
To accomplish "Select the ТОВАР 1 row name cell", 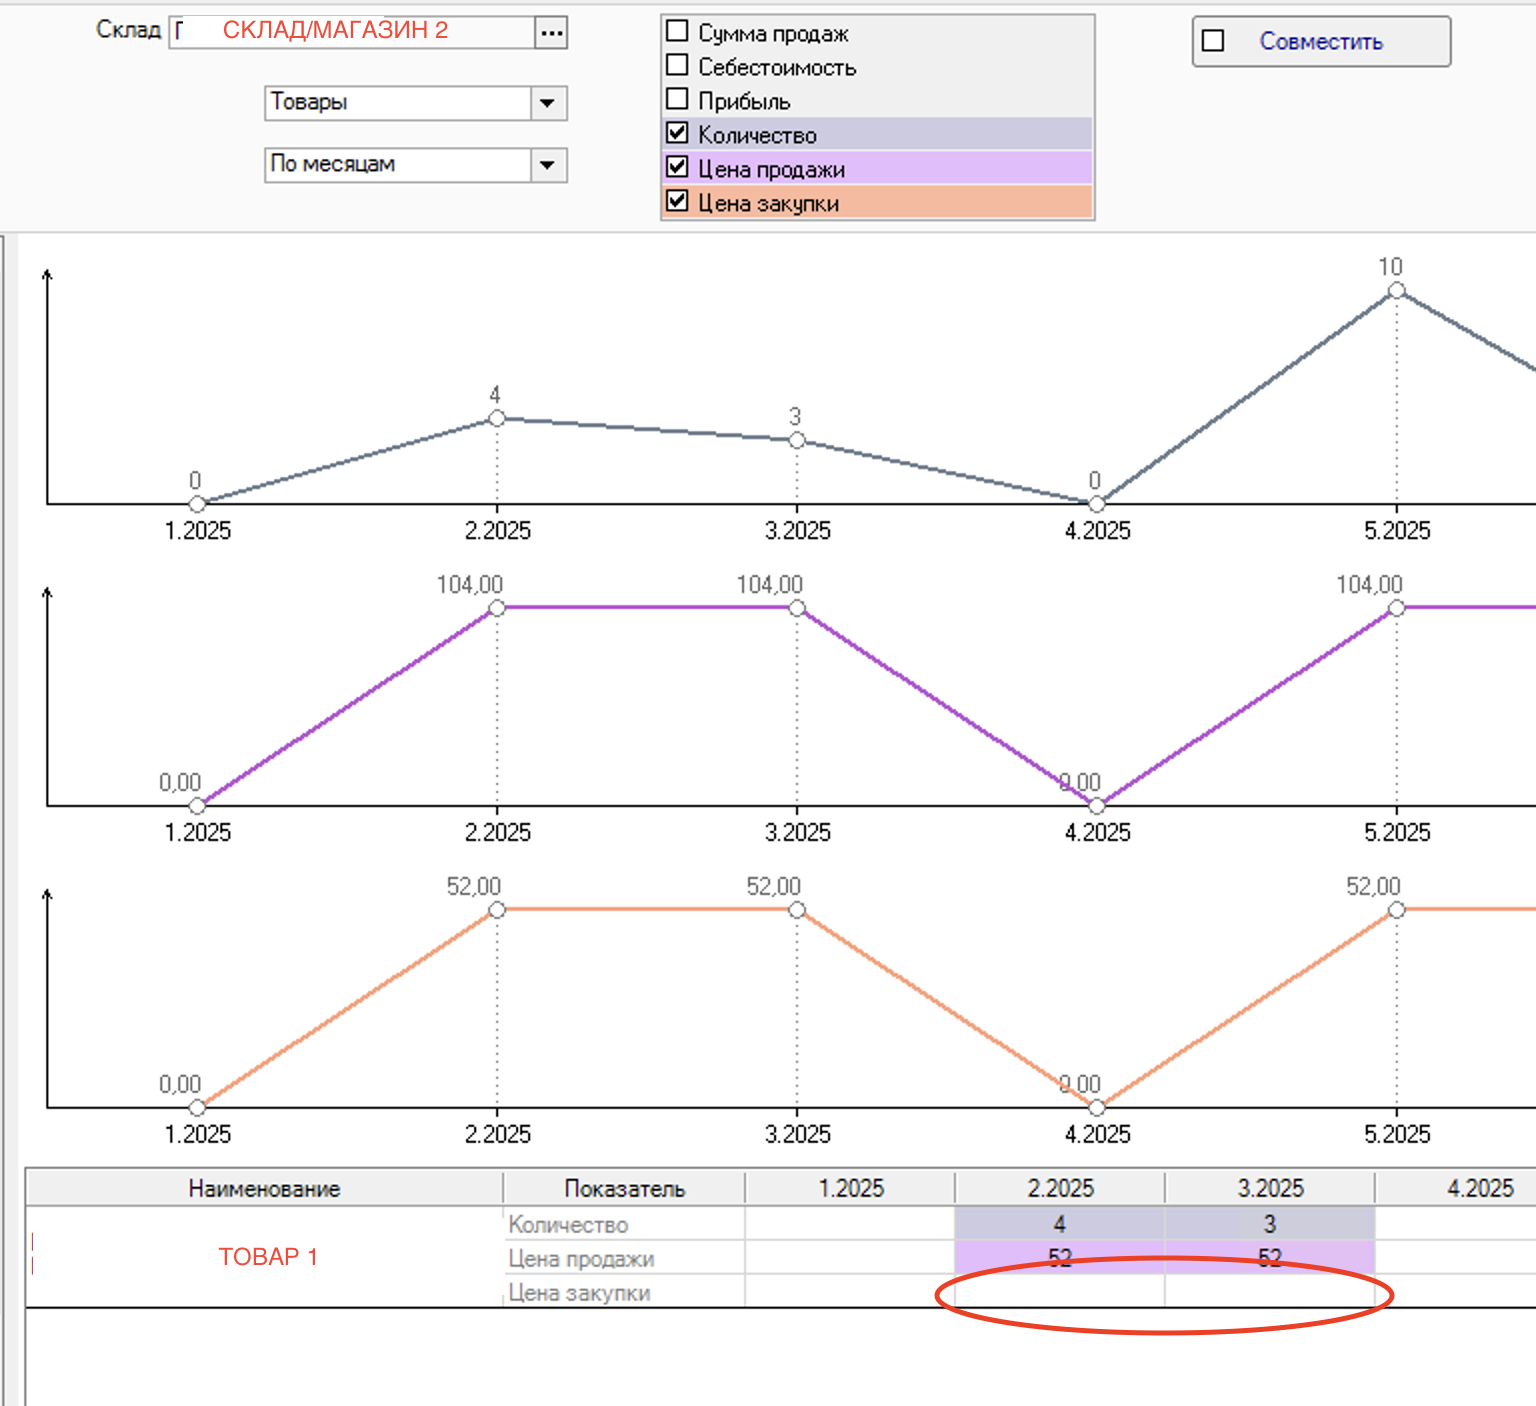I will pyautogui.click(x=266, y=1257).
